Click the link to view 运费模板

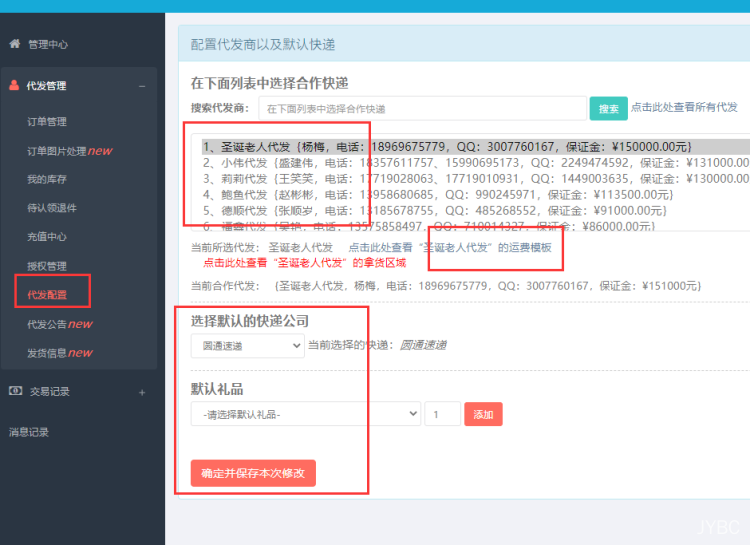point(449,247)
